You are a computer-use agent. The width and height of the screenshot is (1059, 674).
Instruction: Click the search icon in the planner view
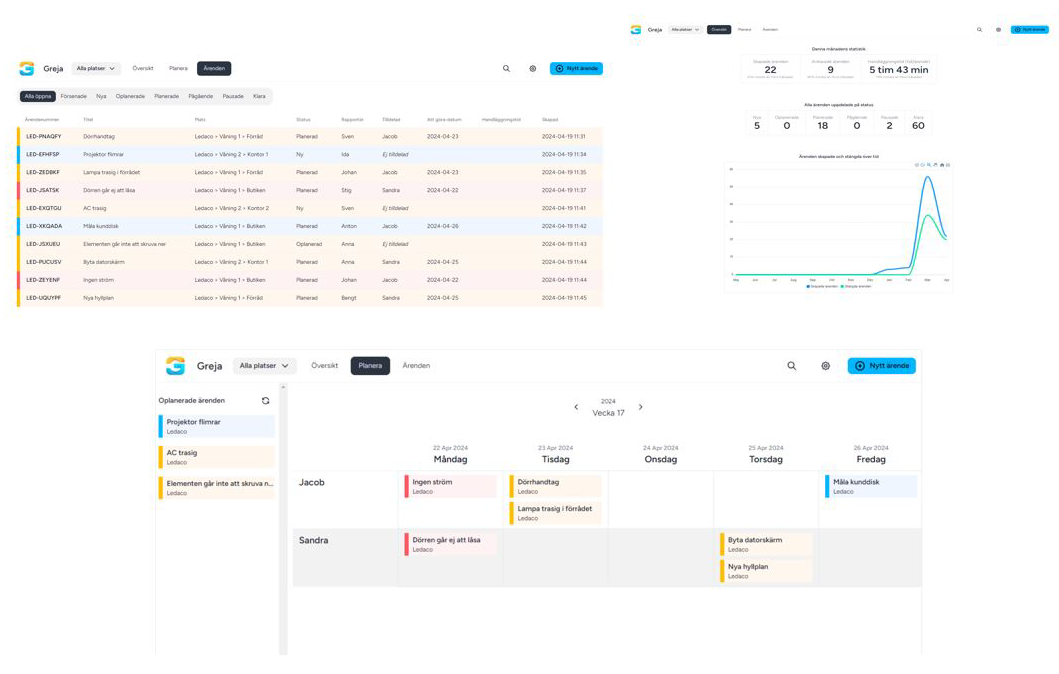pos(791,366)
